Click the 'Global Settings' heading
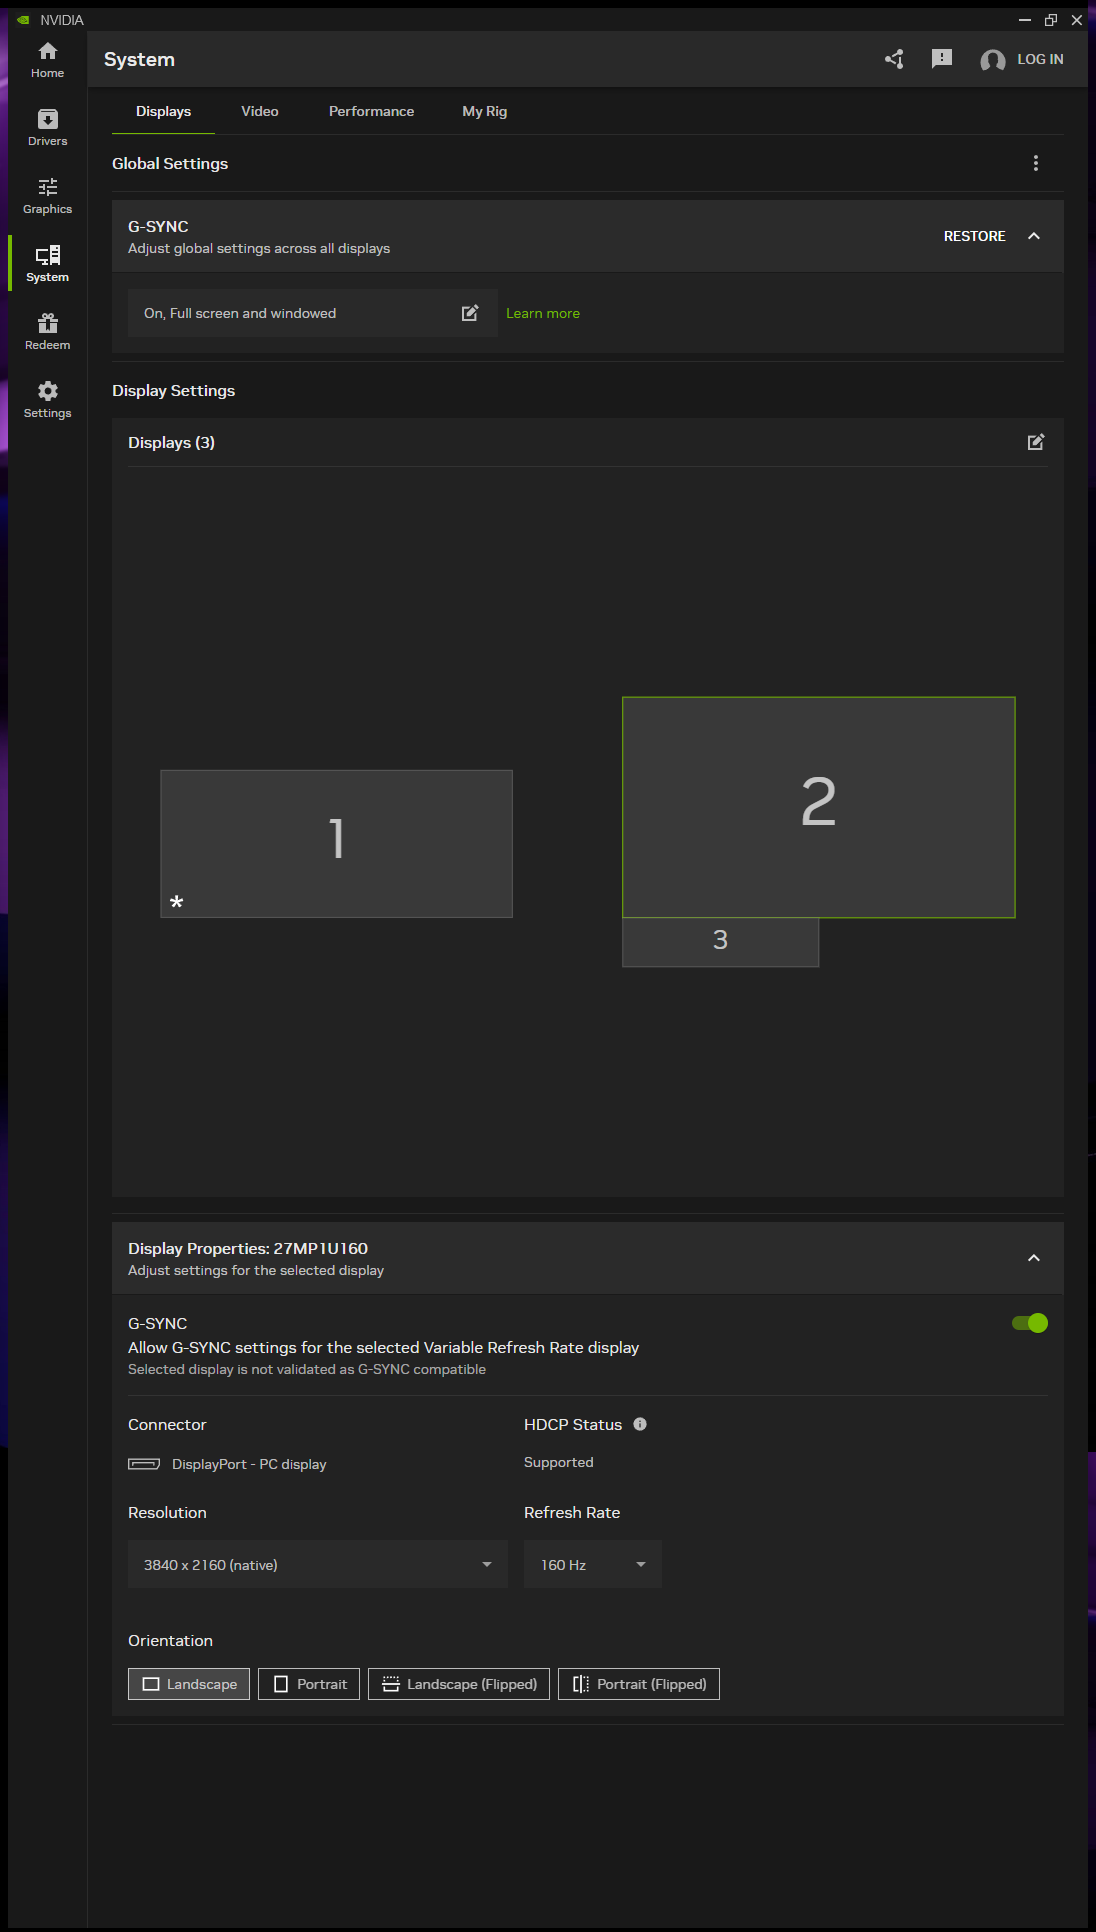1096x1932 pixels. click(x=170, y=163)
